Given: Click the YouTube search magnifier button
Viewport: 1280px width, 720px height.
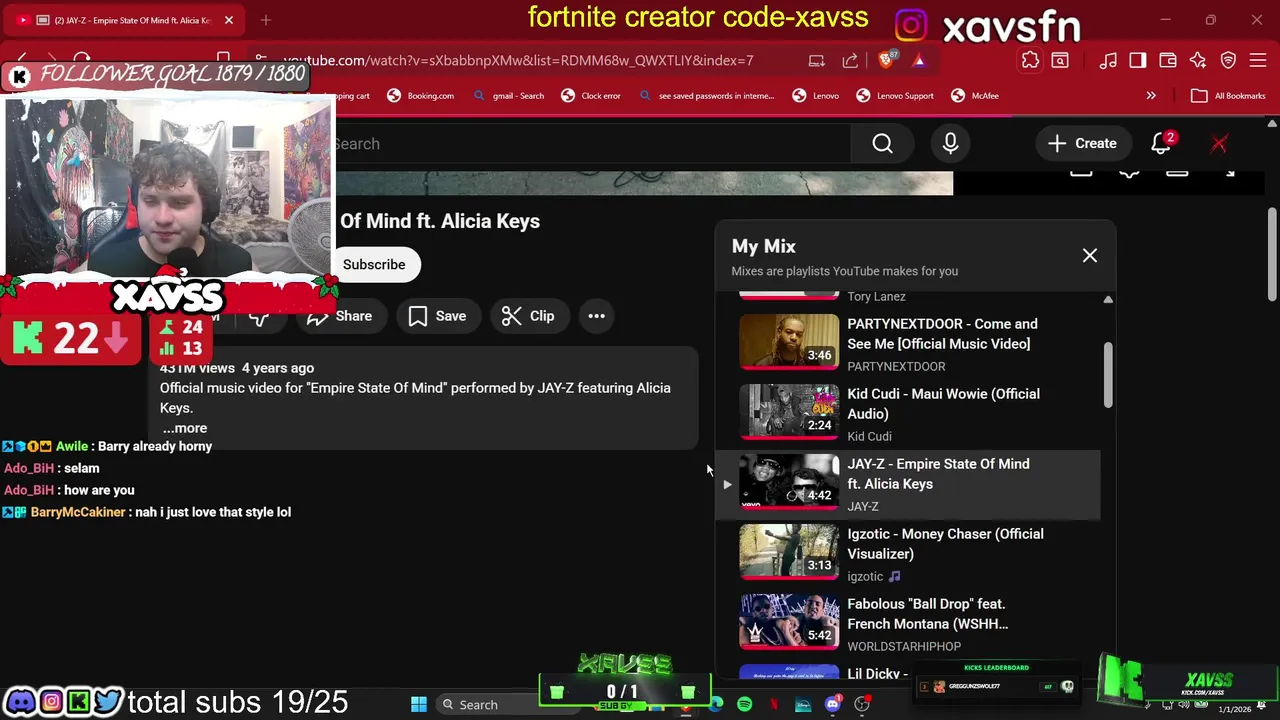Looking at the screenshot, I should [x=882, y=144].
